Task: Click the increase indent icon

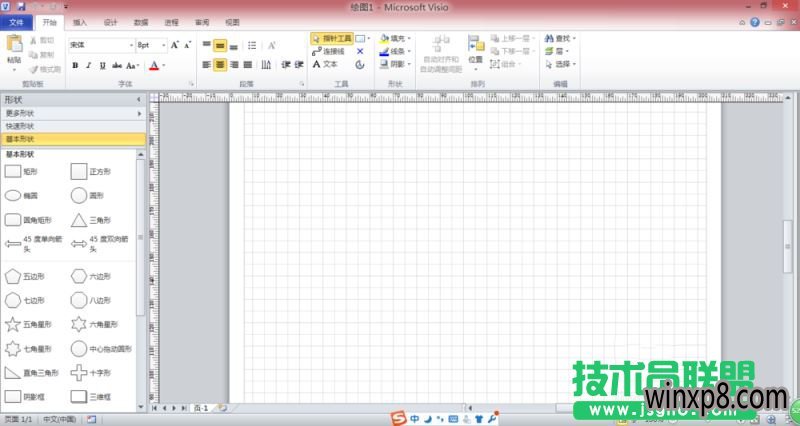Action: pyautogui.click(x=299, y=65)
